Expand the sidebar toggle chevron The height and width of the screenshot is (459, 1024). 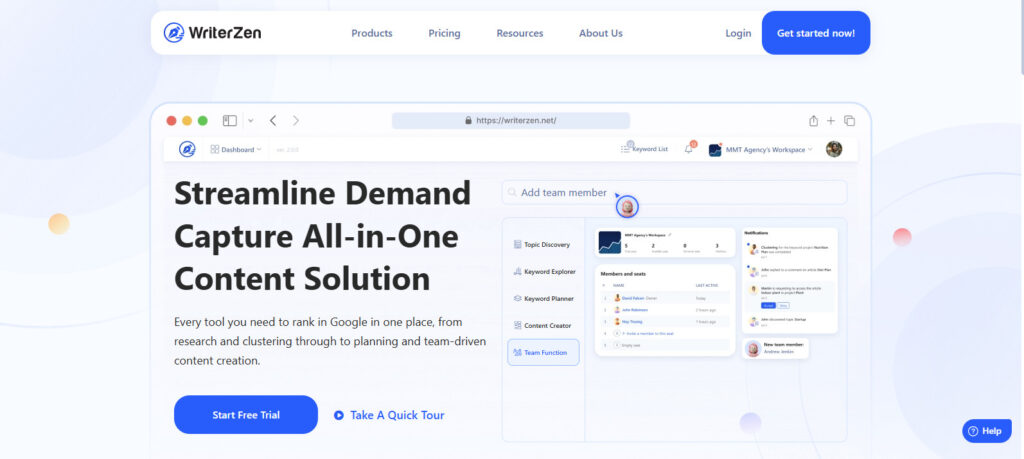click(x=251, y=121)
